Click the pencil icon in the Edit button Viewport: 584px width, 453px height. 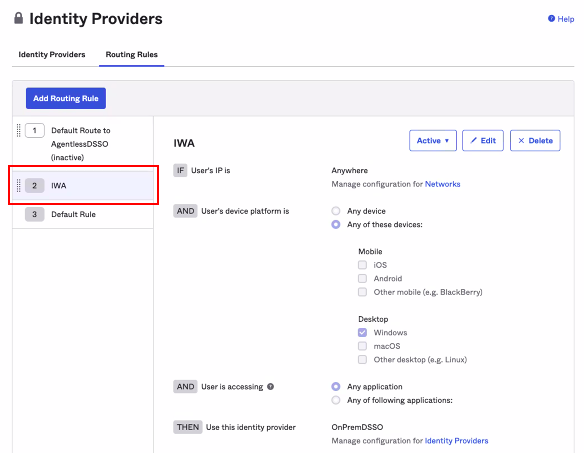pos(473,140)
